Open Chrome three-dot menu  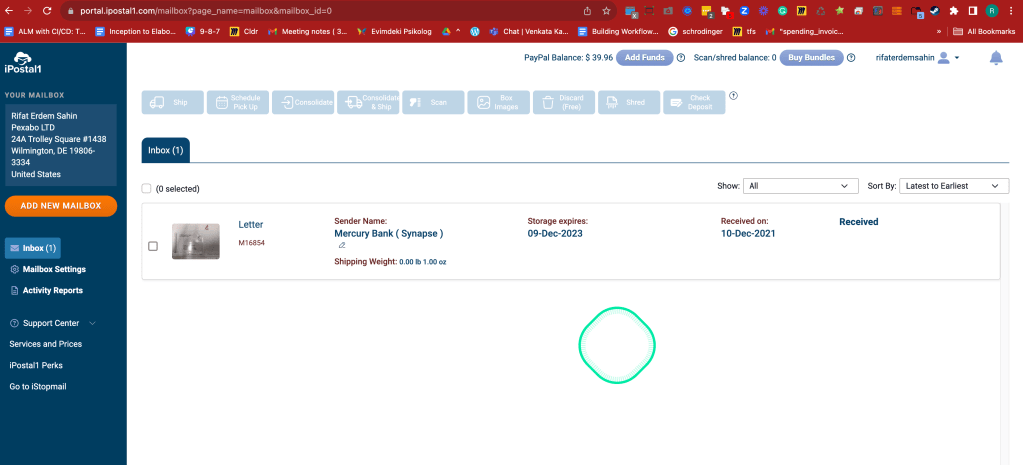pyautogui.click(x=1011, y=10)
